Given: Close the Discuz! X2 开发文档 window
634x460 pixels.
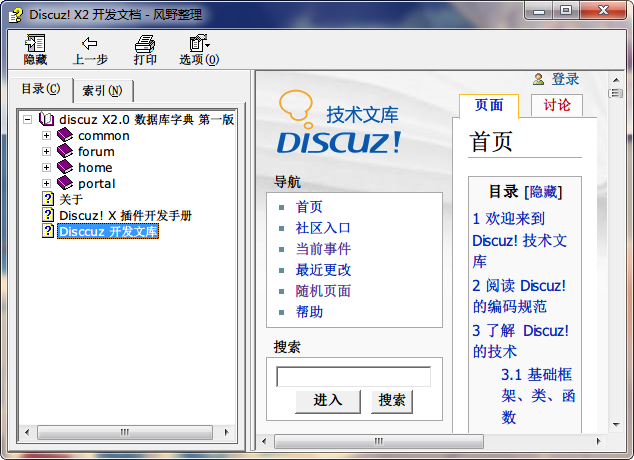Looking at the screenshot, I should (603, 11).
